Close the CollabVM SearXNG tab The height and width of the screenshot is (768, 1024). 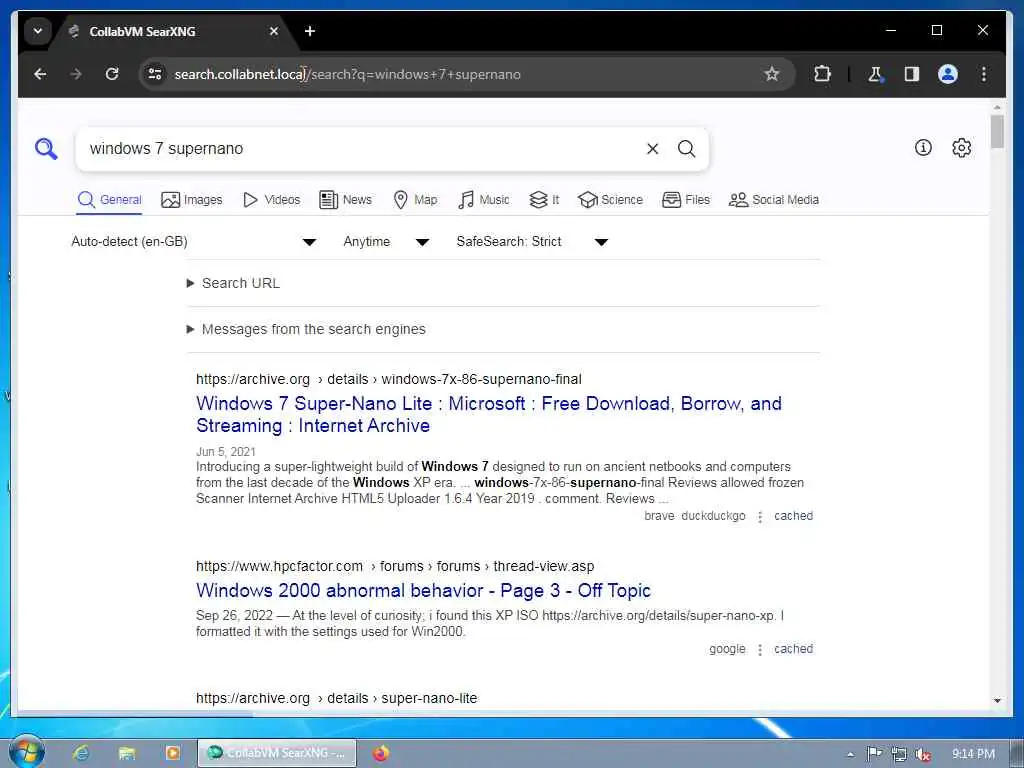[x=274, y=31]
